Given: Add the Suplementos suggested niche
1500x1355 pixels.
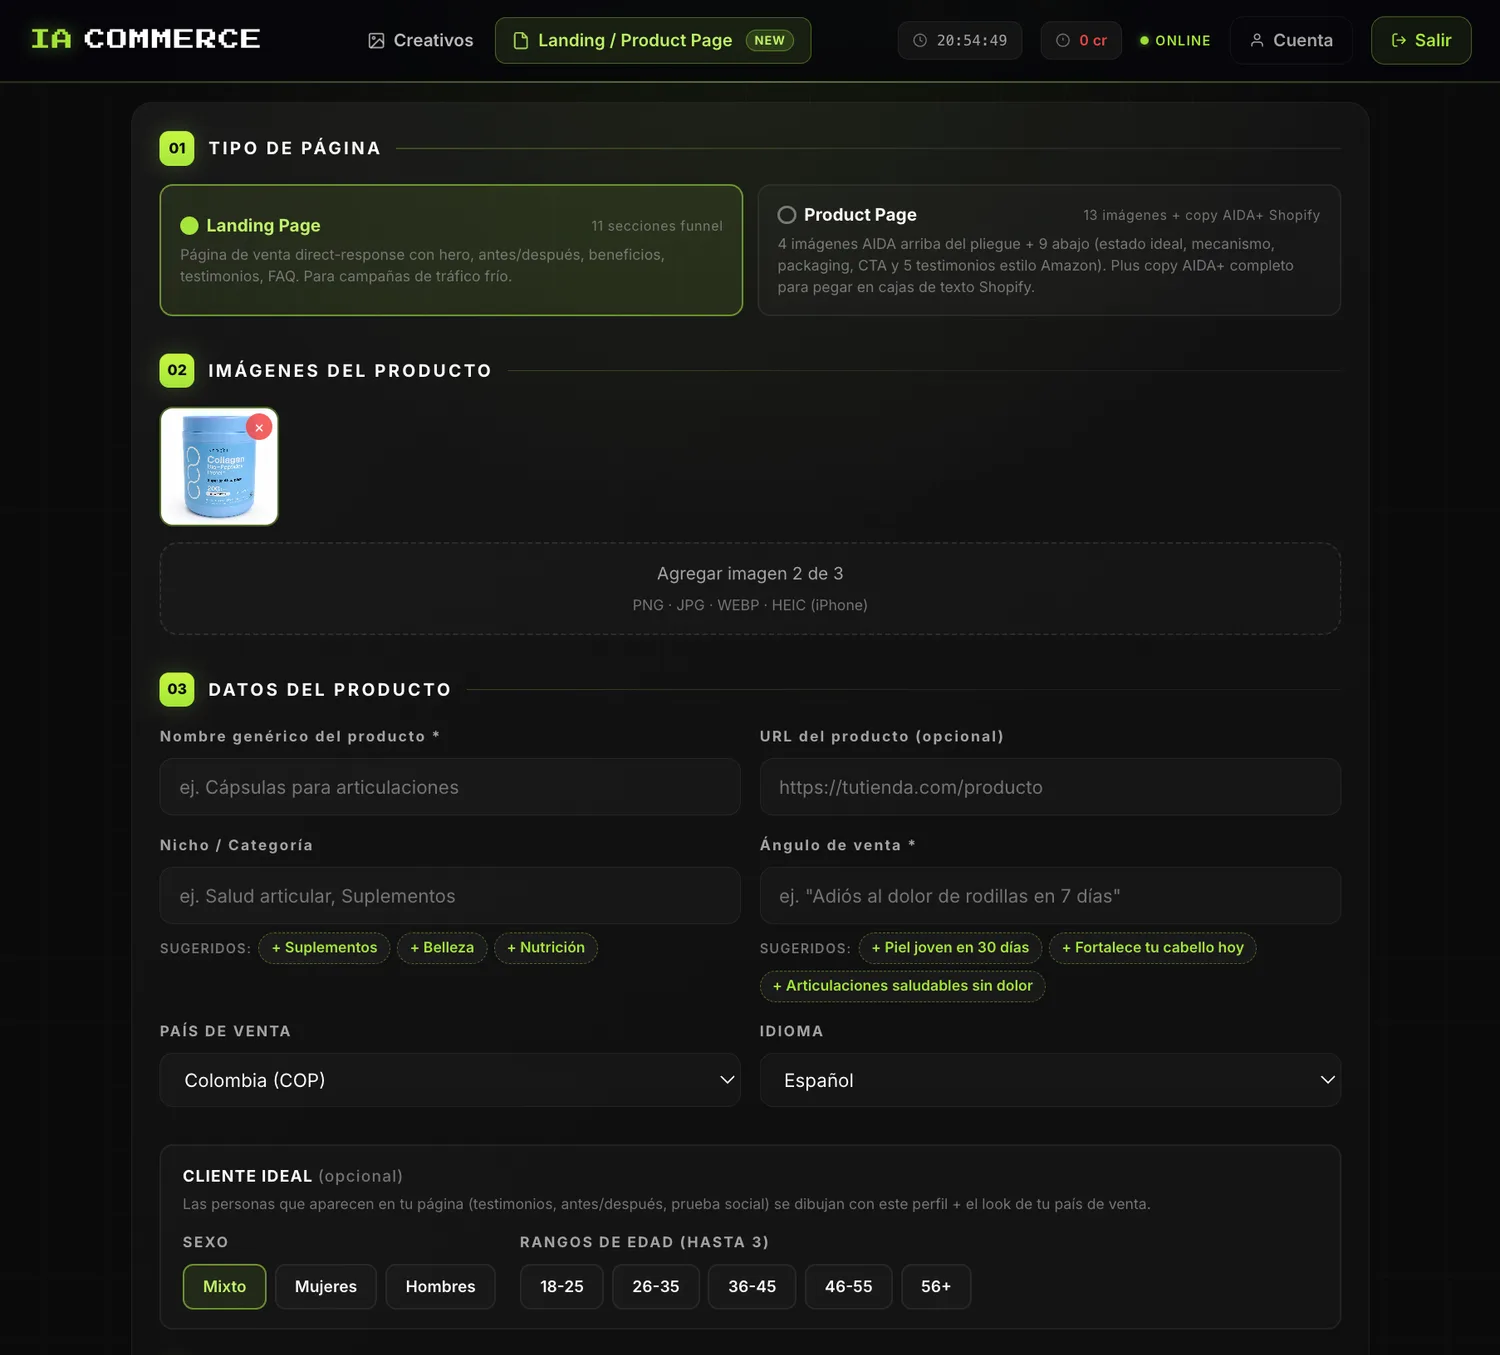Looking at the screenshot, I should pos(324,948).
